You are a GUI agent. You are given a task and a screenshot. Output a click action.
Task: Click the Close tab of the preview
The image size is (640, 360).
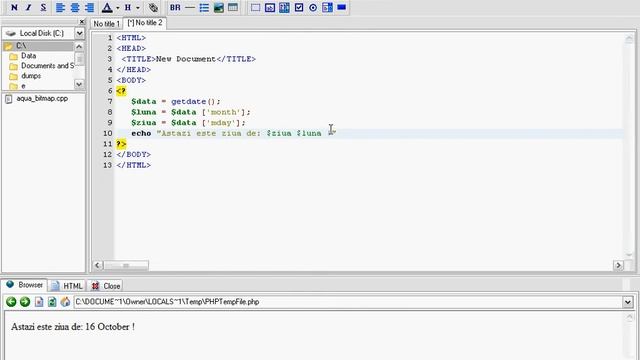105,286
